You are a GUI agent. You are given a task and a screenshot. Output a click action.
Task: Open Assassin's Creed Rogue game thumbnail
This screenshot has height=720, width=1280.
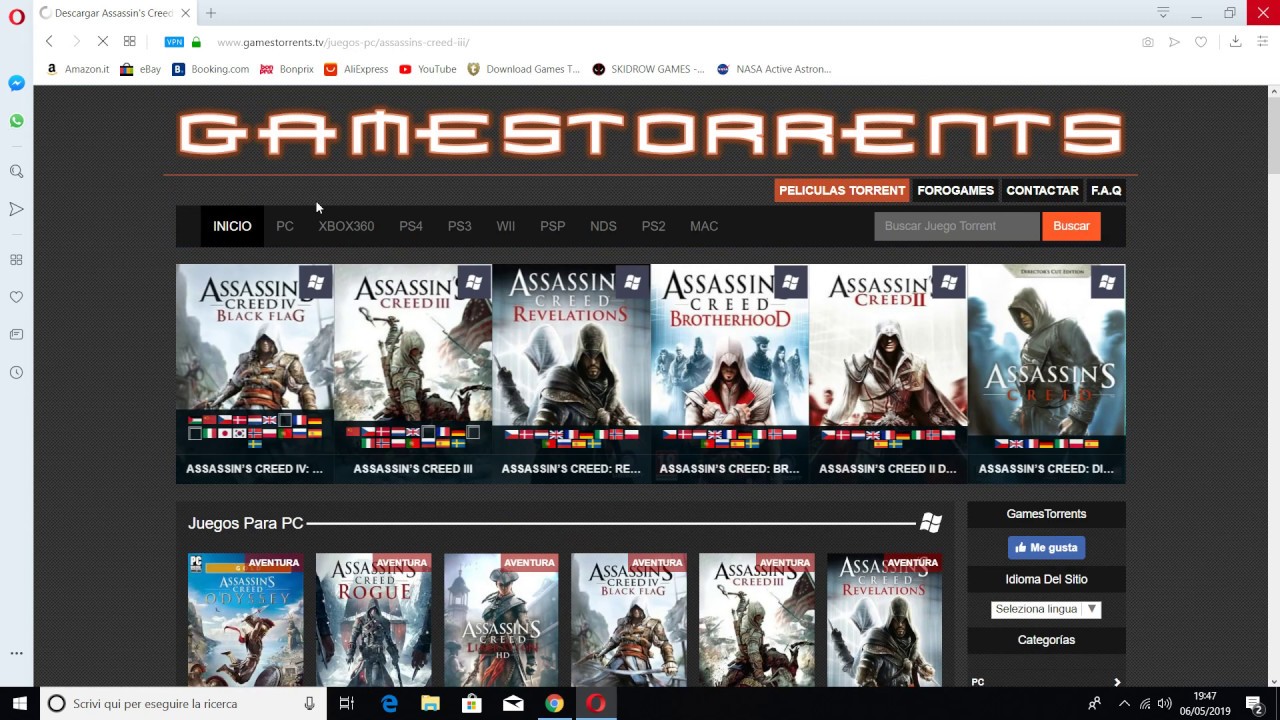coord(374,620)
